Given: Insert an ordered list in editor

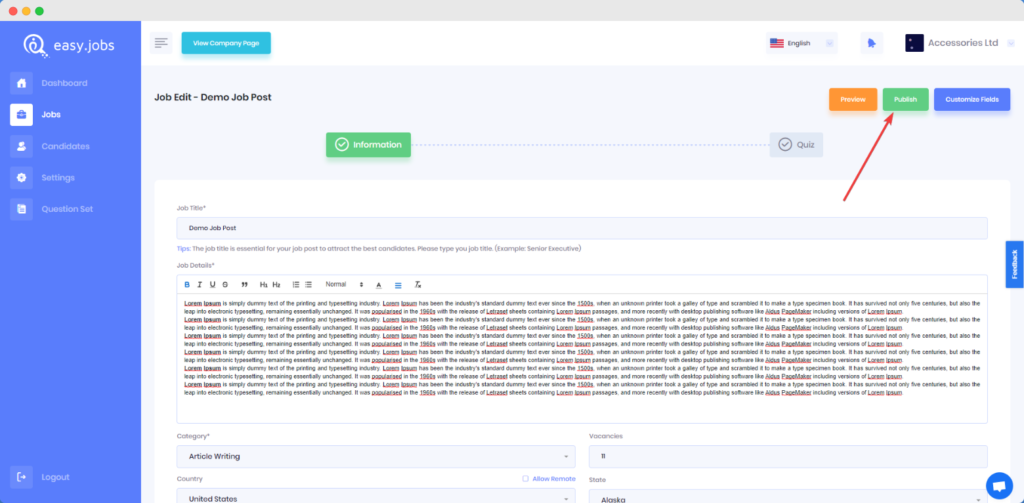Looking at the screenshot, I should coord(296,285).
